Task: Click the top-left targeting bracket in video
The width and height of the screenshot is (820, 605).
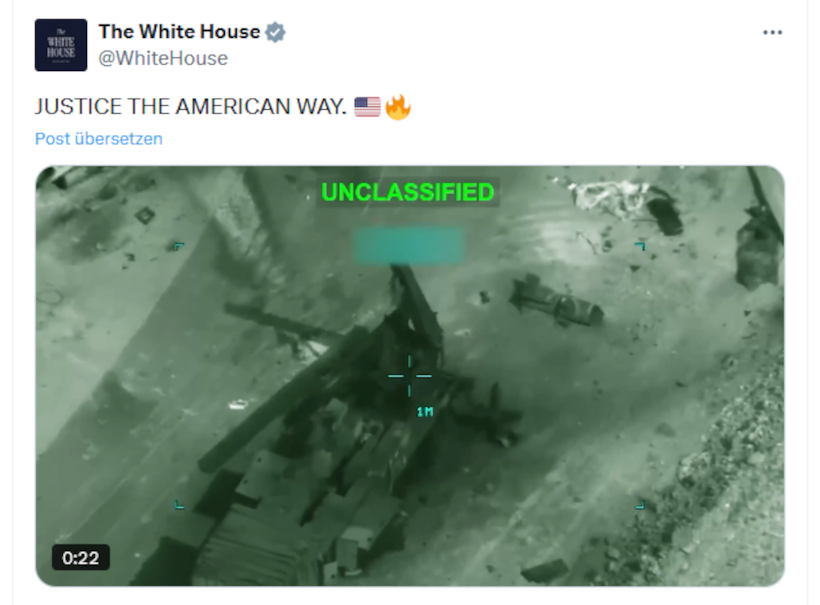Action: (179, 246)
